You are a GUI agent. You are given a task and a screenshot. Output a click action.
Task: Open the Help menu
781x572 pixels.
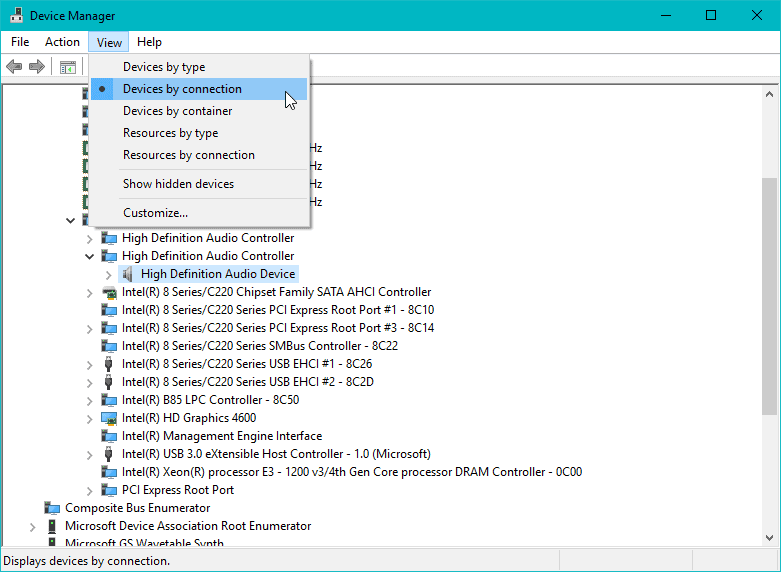point(149,42)
